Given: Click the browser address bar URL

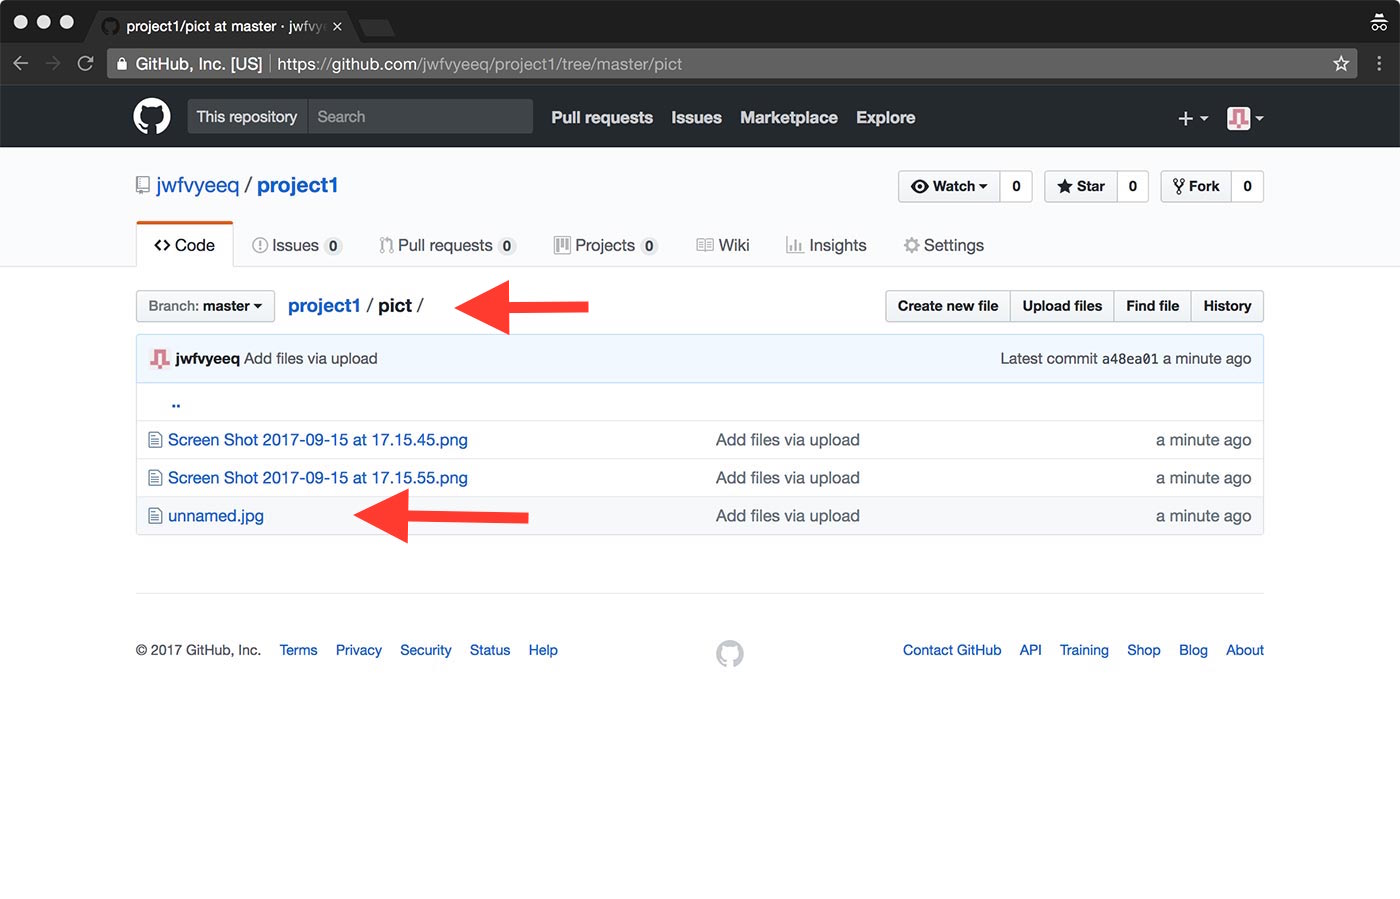Looking at the screenshot, I should pyautogui.click(x=479, y=64).
